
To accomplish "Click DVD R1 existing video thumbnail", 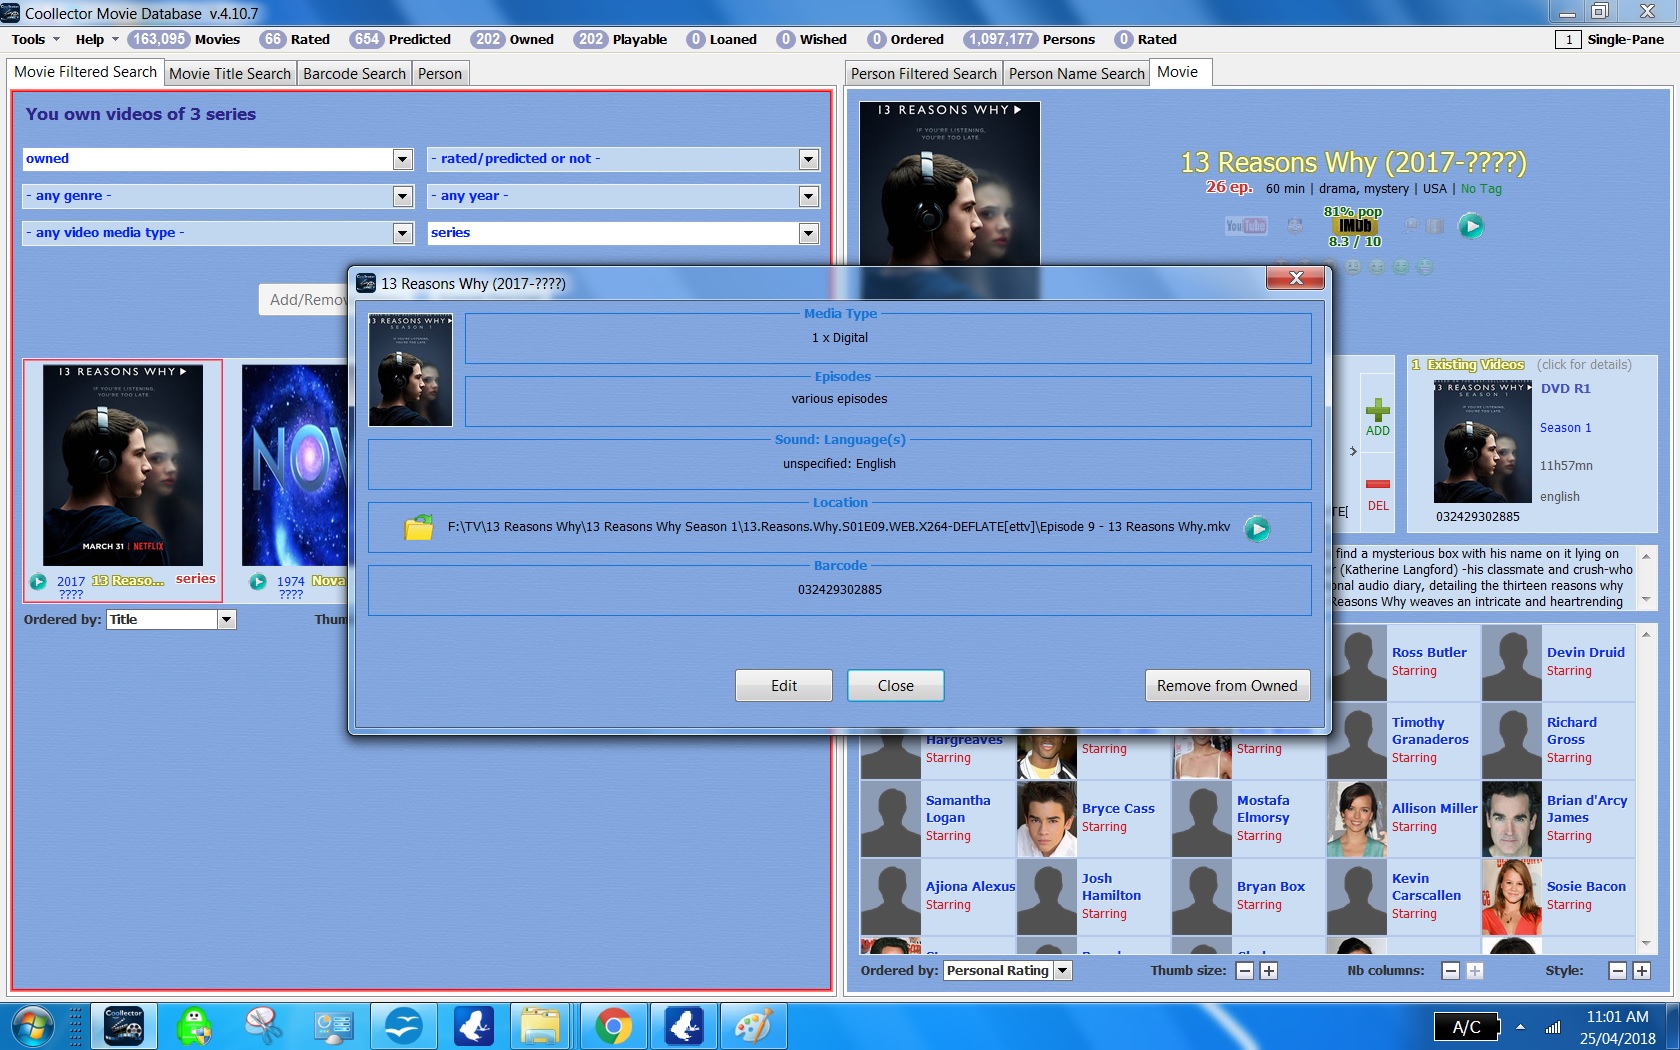I will coord(1483,441).
